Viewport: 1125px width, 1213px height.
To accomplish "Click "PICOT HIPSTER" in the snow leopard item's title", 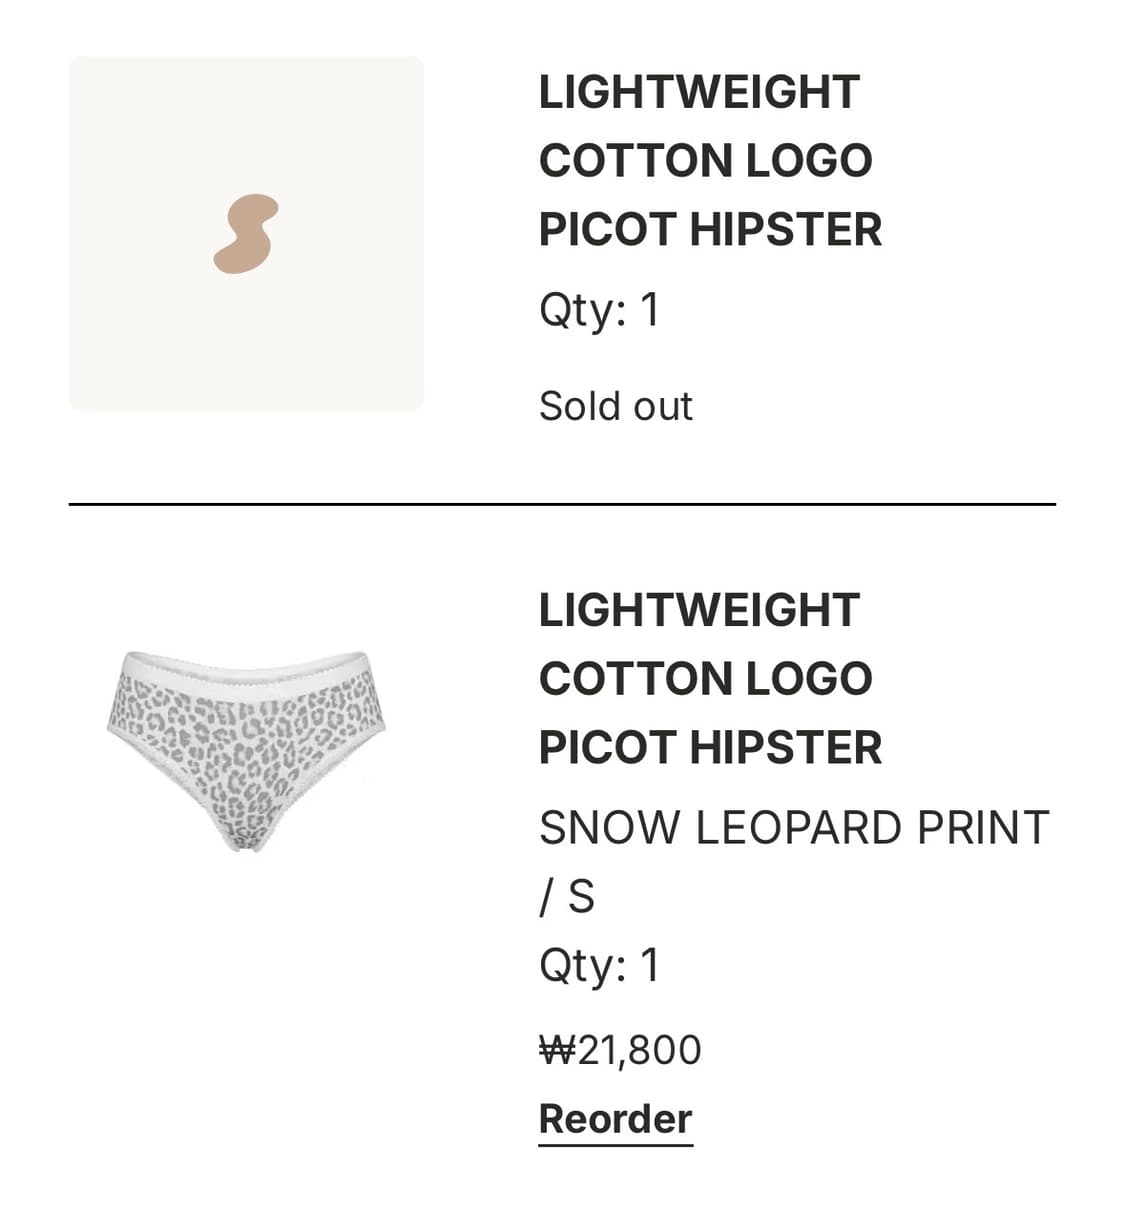I will click(x=710, y=748).
